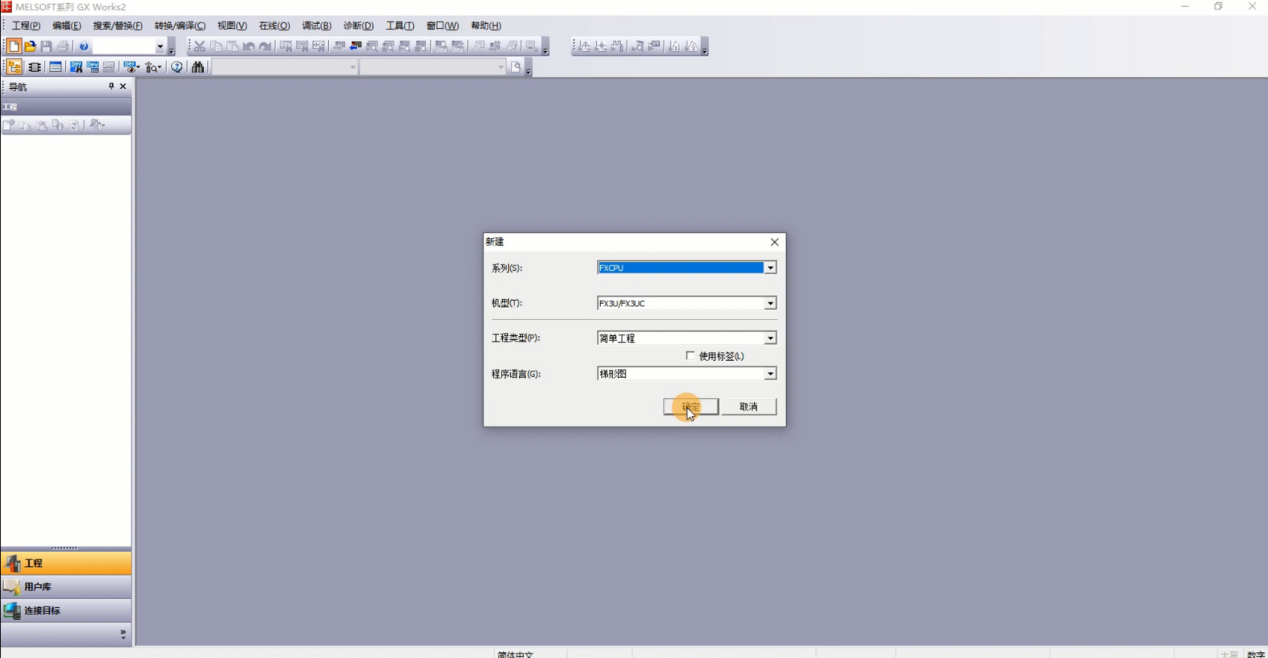Close the 新建 dialog with its X
This screenshot has height=658, width=1268.
tap(774, 242)
